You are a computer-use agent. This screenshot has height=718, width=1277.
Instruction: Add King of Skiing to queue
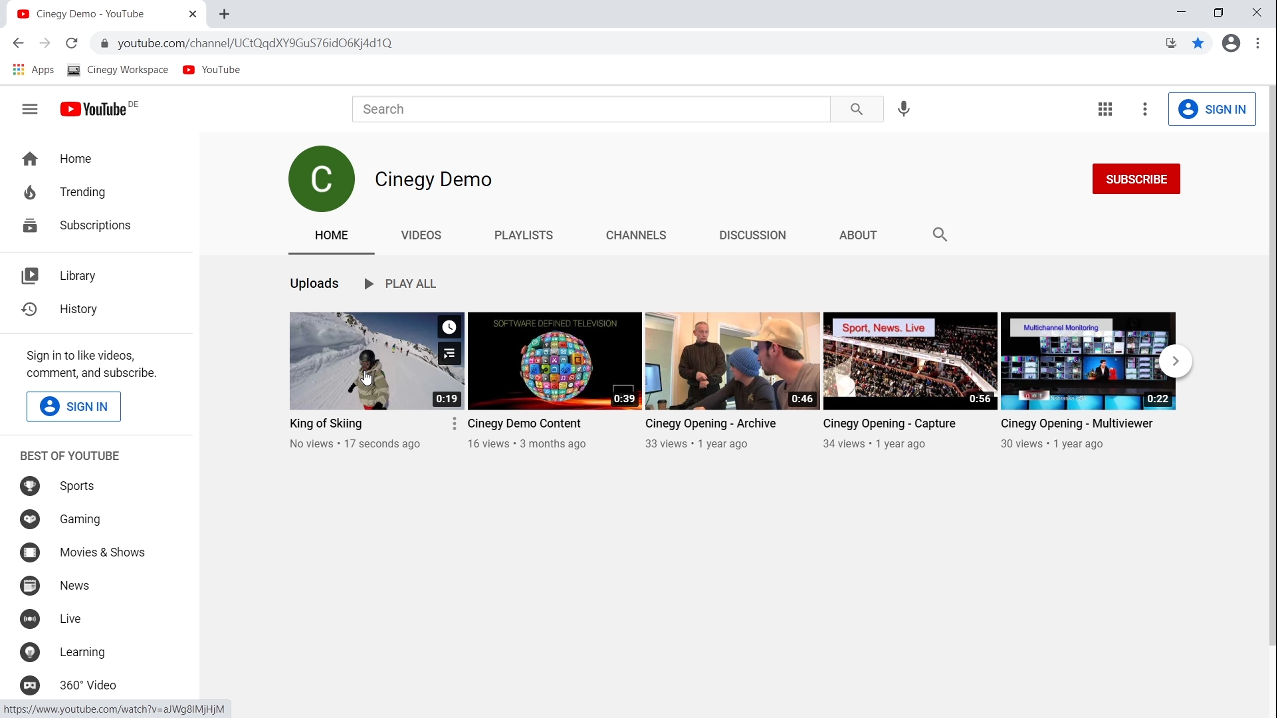[x=449, y=353]
